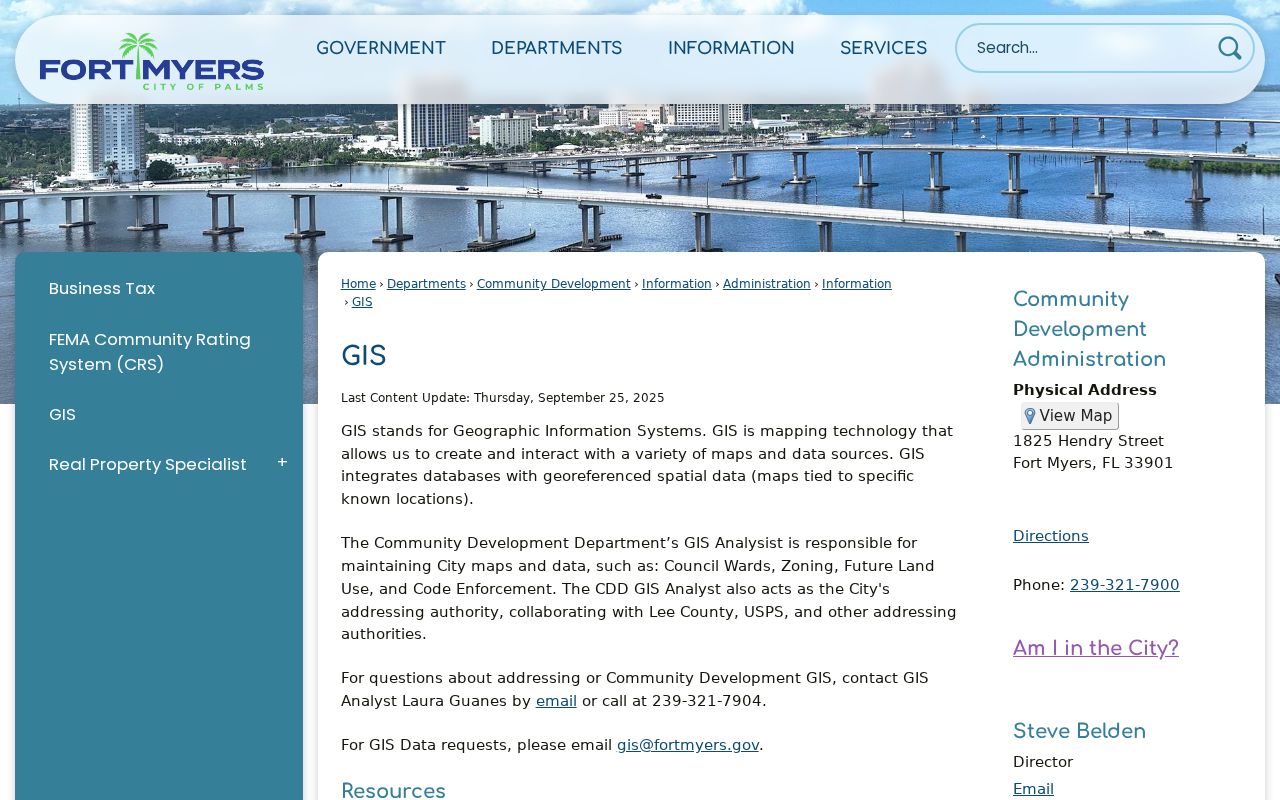
Task: Call the 239-321-7900 phone link
Action: coord(1125,585)
